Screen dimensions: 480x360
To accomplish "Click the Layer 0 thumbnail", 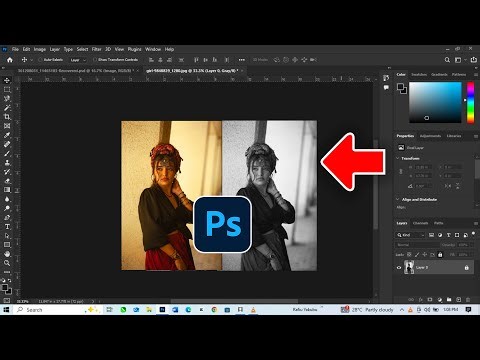I will coord(409,267).
